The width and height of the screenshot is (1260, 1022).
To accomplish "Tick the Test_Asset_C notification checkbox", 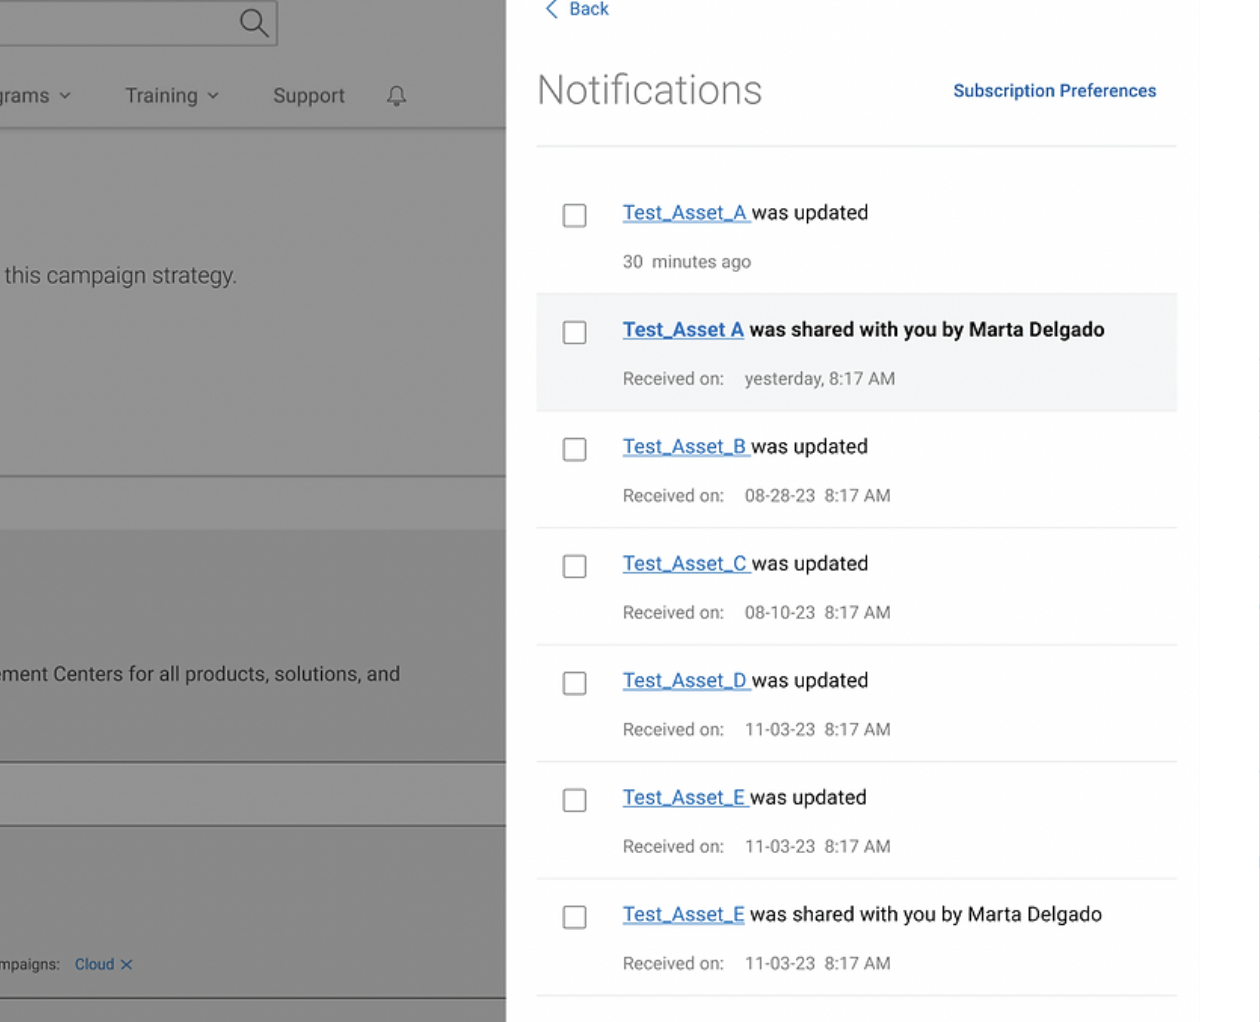I will point(574,566).
